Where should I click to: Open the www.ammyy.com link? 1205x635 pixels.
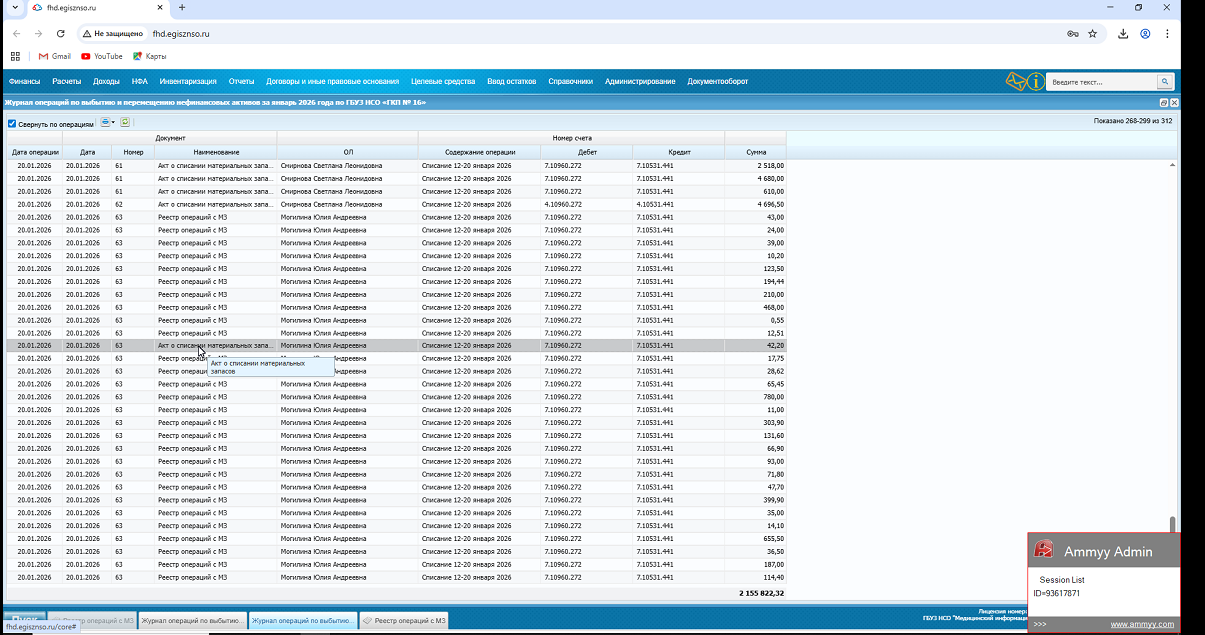tap(1142, 624)
